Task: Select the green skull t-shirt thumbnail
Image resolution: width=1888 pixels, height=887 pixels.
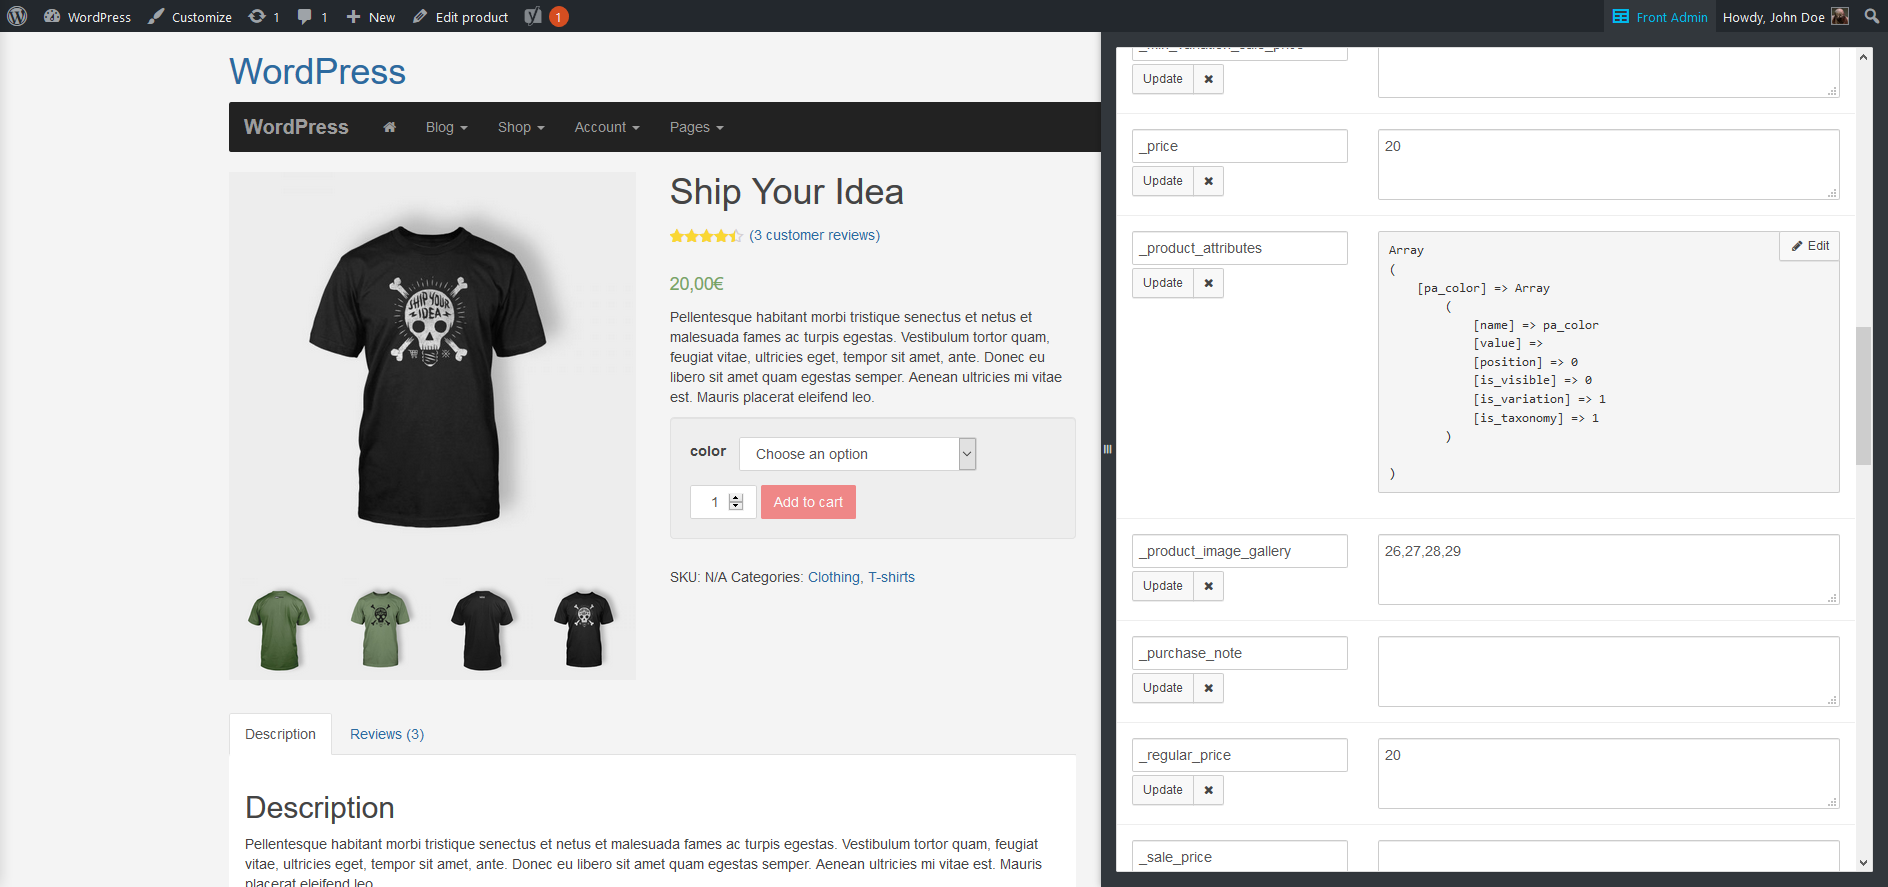Action: tap(380, 629)
